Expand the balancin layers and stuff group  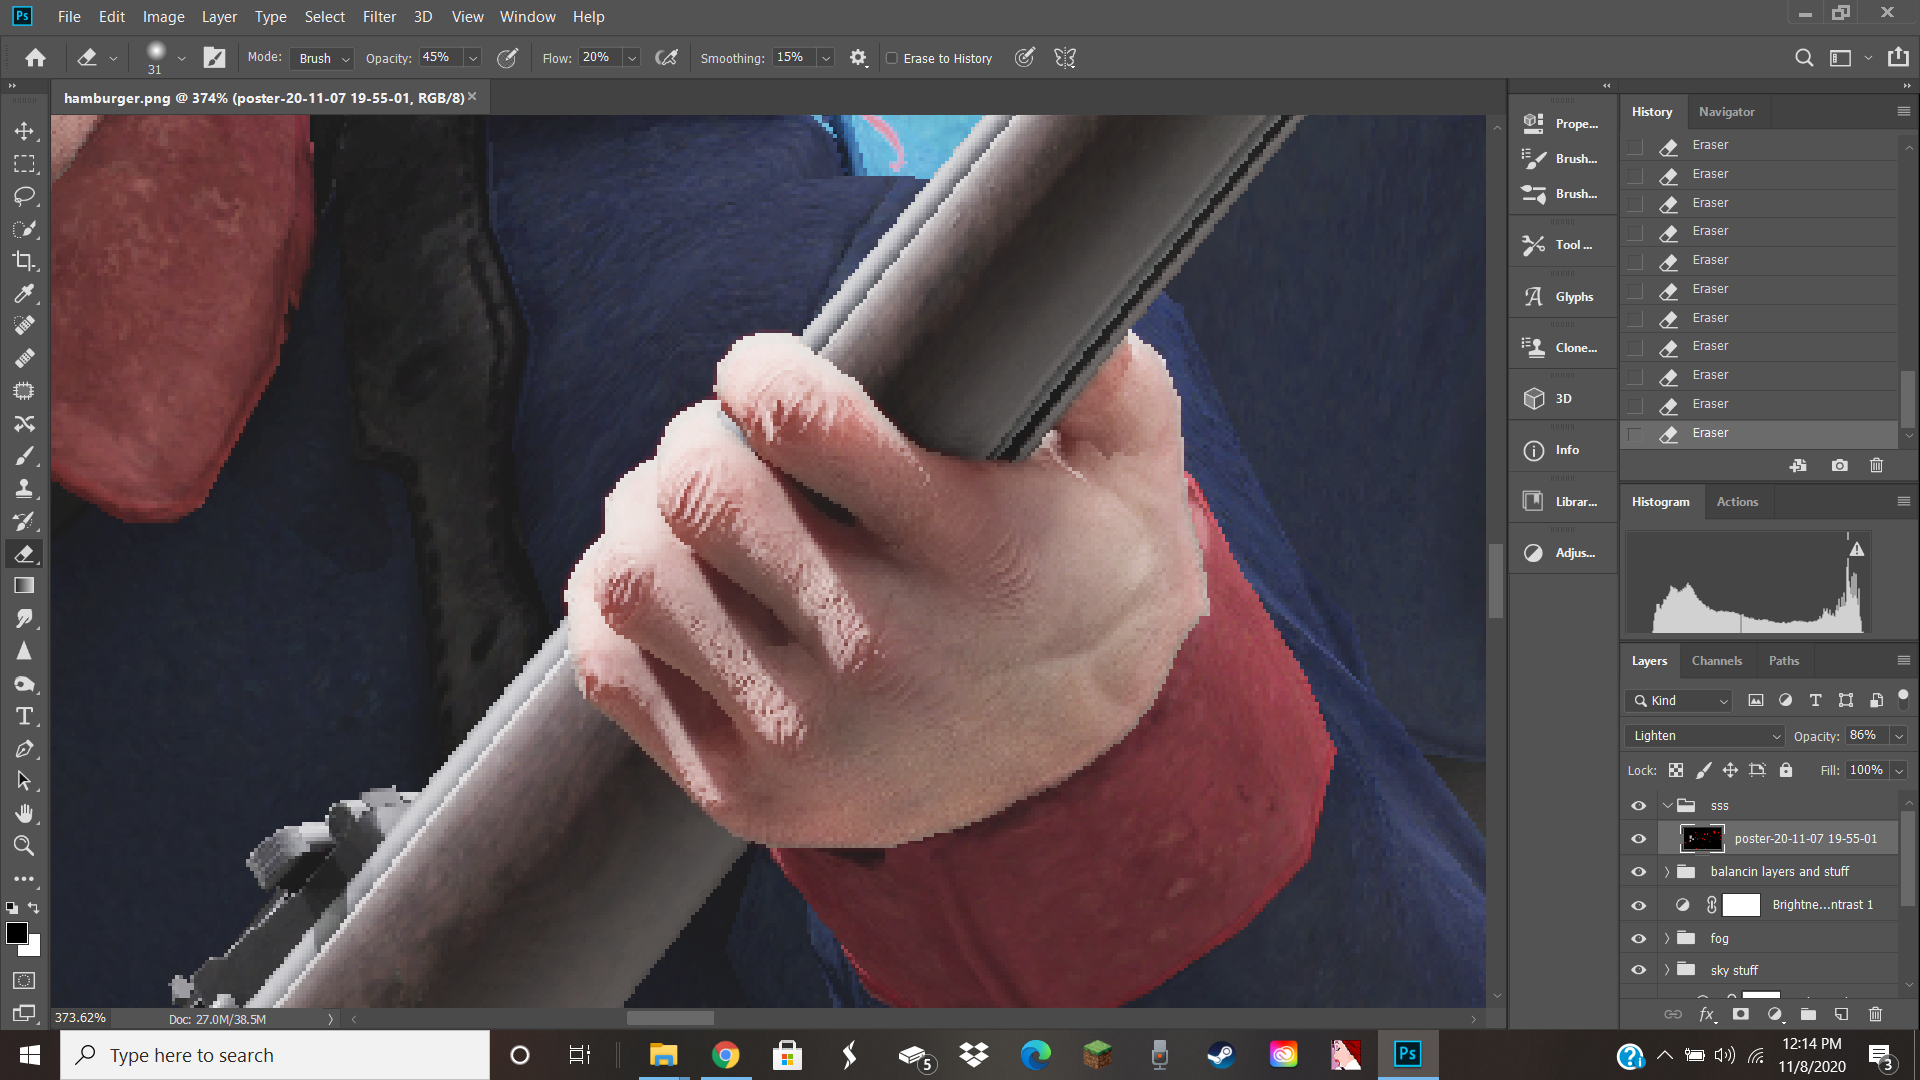[x=1667, y=872]
